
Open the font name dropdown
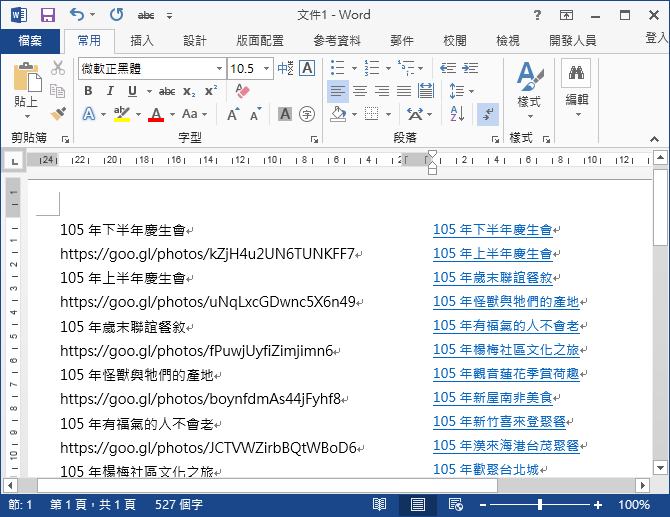tap(219, 68)
